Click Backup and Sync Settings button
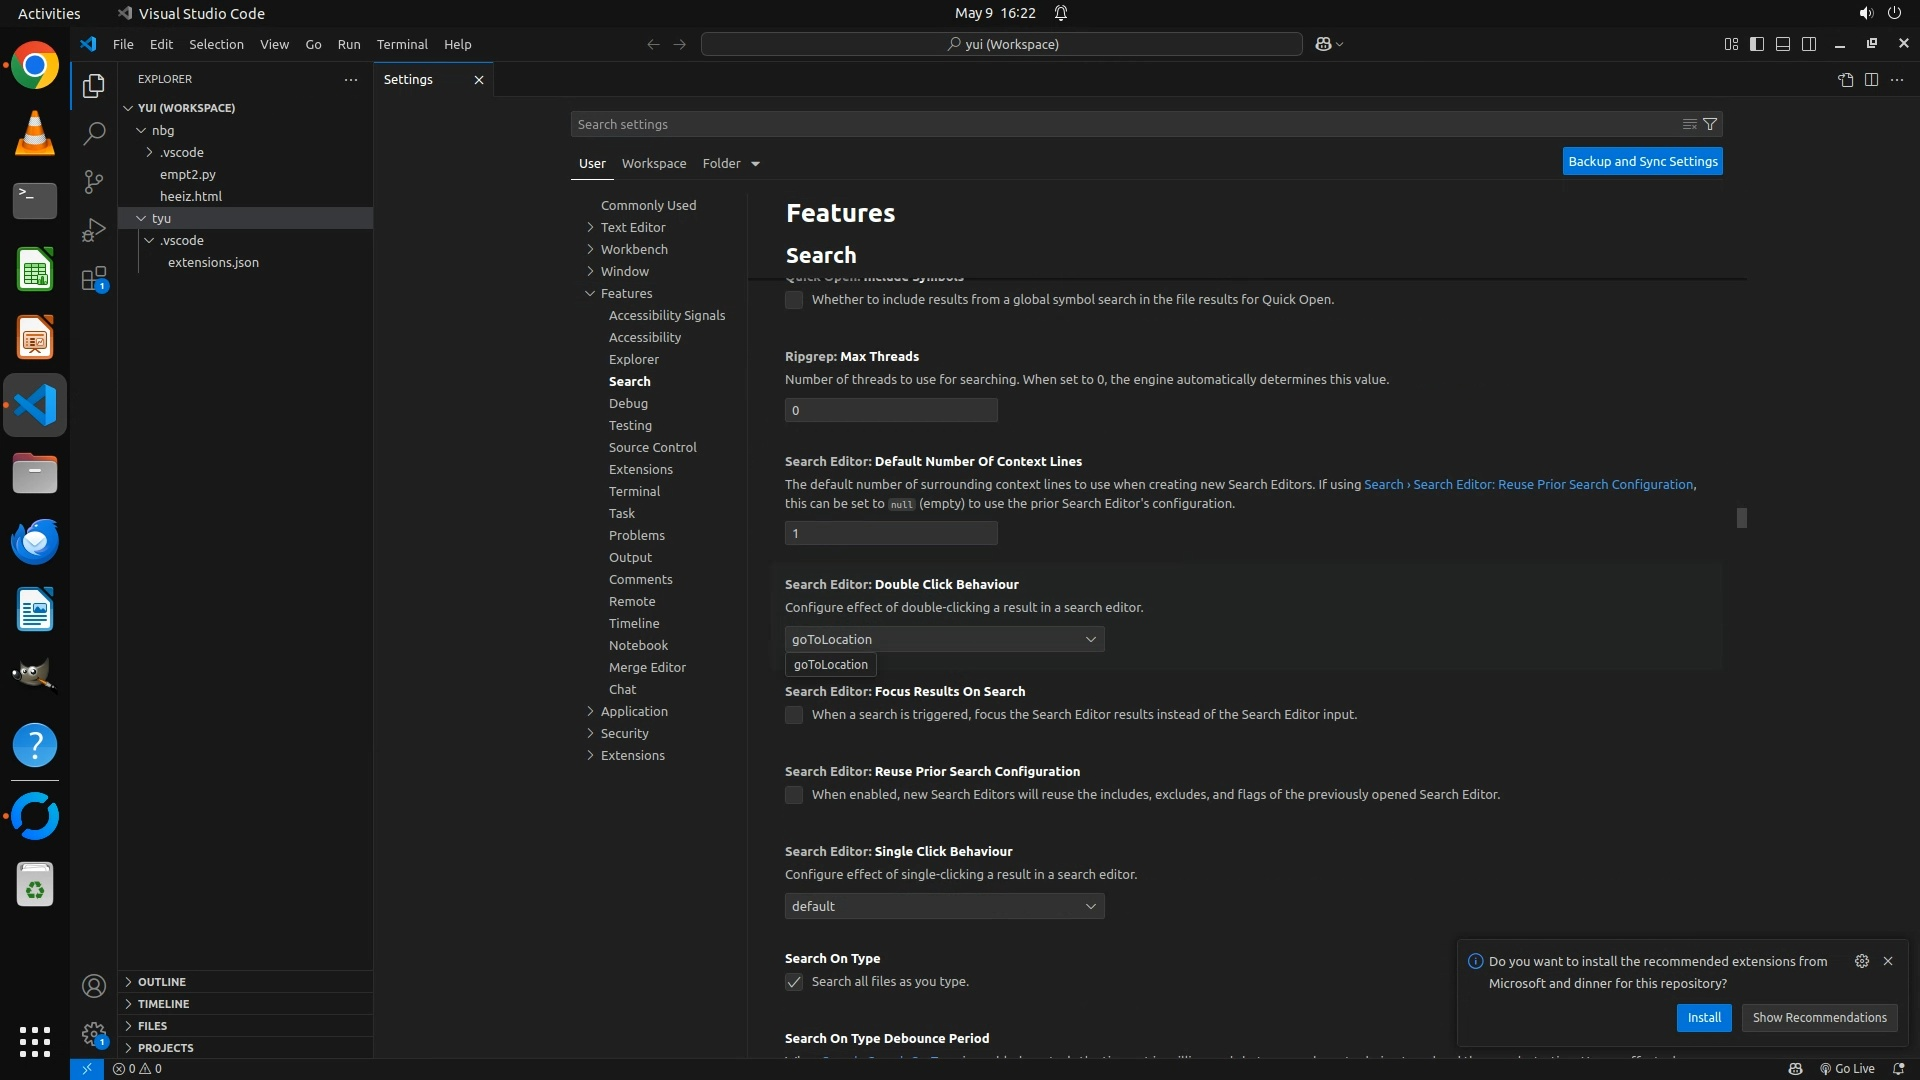1920x1080 pixels. point(1642,161)
